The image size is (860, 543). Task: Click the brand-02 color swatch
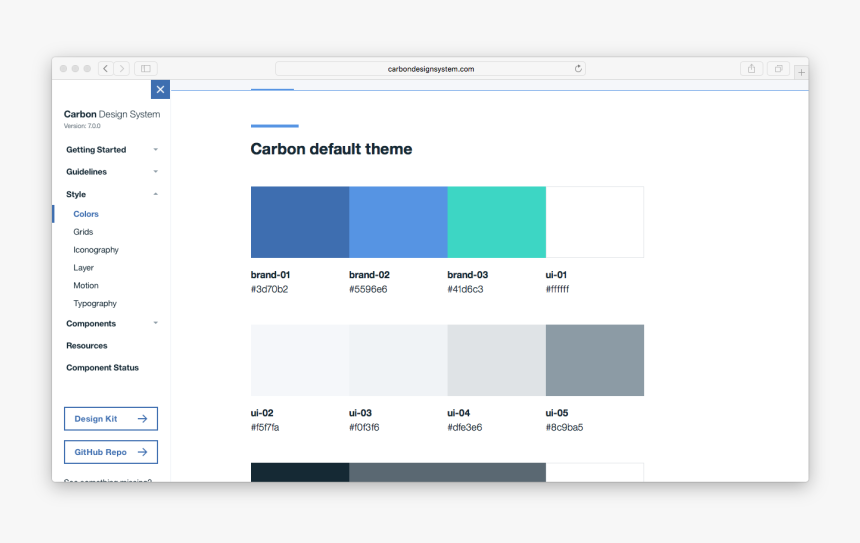(x=398, y=222)
